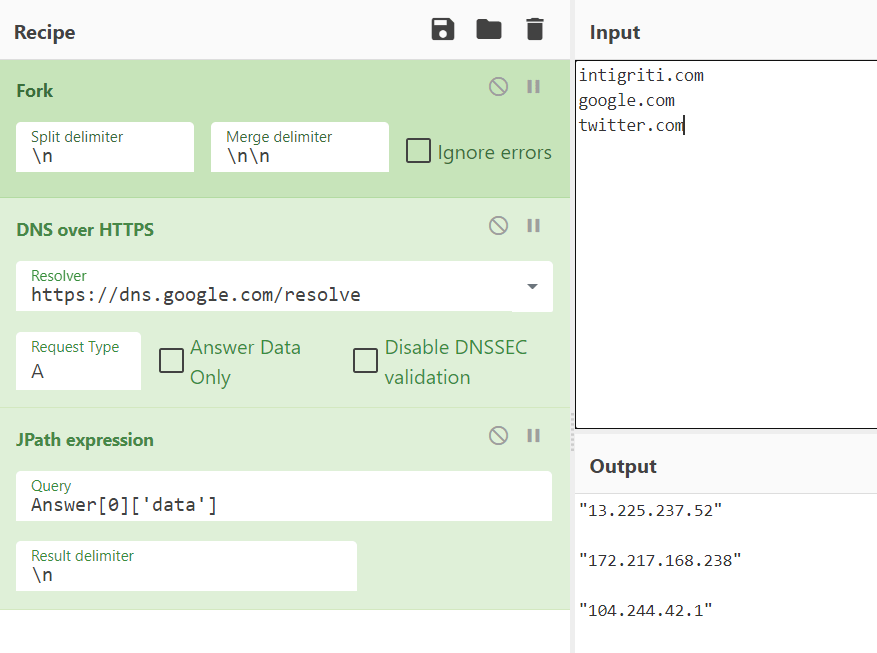This screenshot has width=877, height=653.
Task: Disable the Fork operation
Action: pos(498,87)
